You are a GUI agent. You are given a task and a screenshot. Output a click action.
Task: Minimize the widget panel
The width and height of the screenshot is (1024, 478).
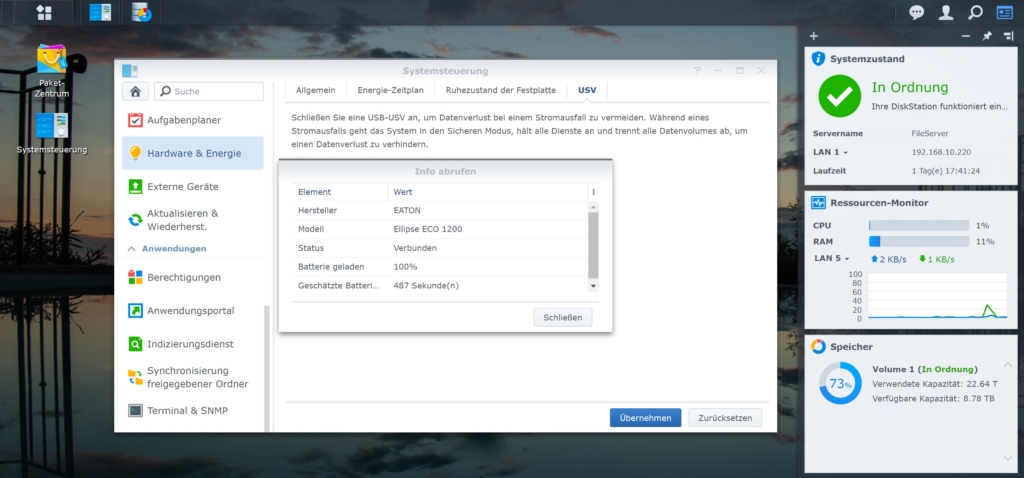point(966,36)
